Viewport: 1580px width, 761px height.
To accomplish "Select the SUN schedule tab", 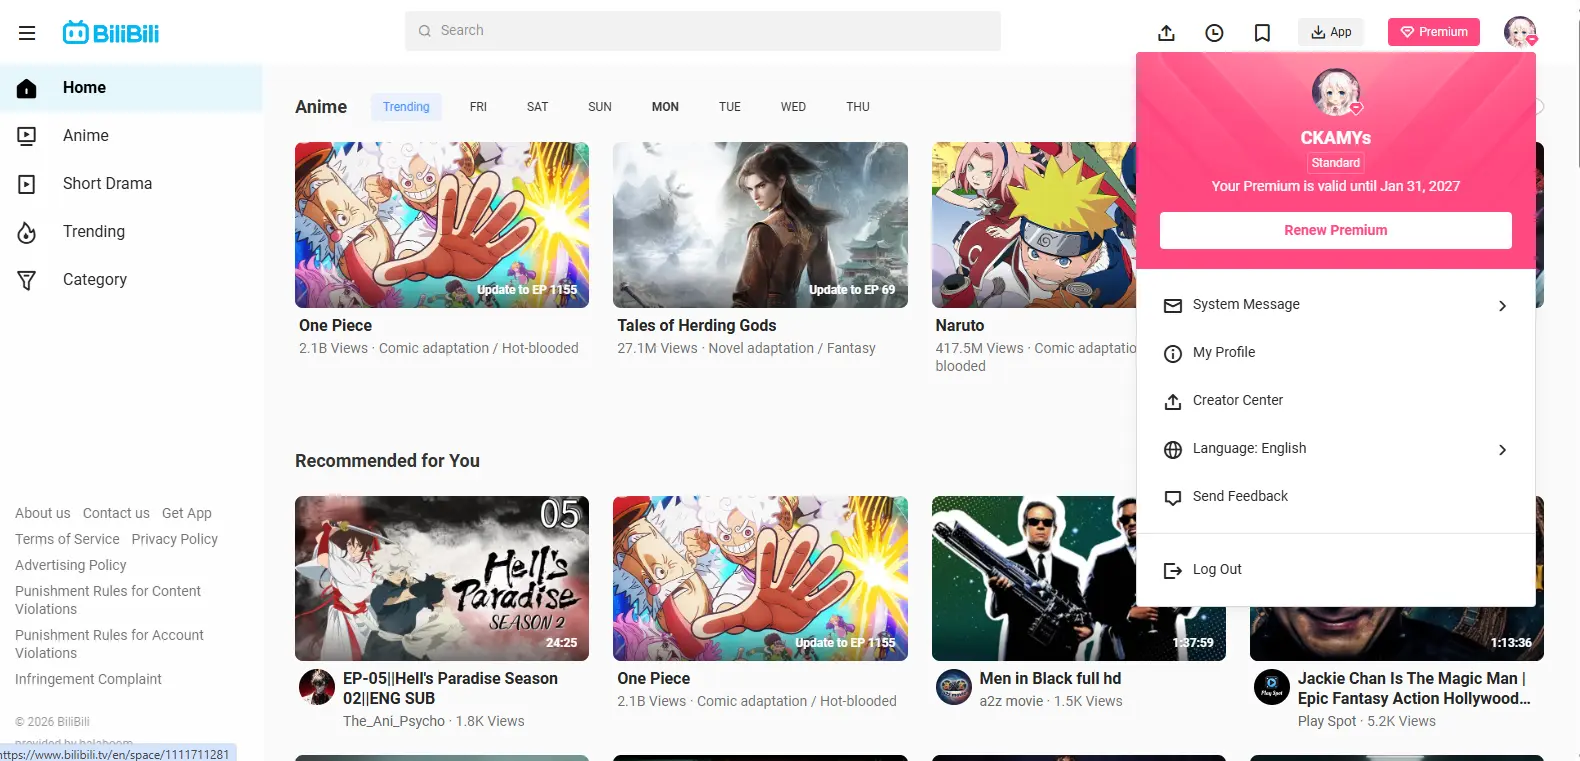I will (600, 107).
